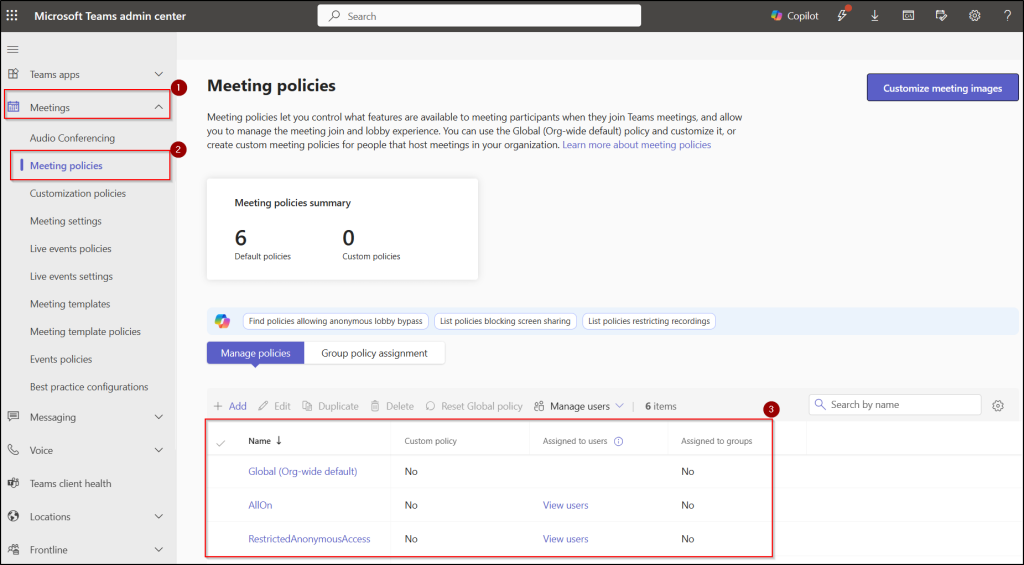Viewport: 1024px width, 565px height.
Task: Click the Duplicate toolbar button
Action: (x=330, y=406)
